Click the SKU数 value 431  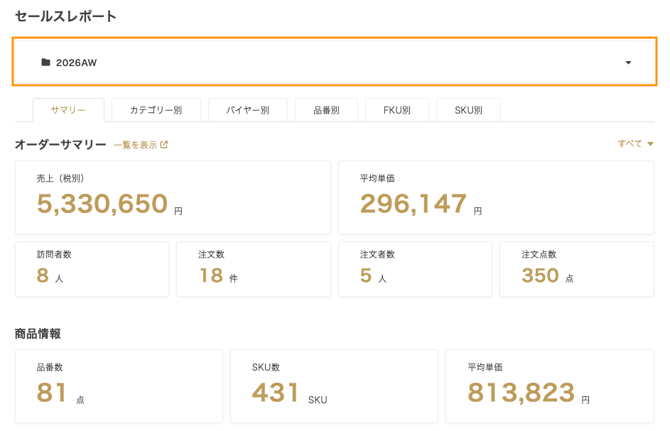[x=275, y=393]
